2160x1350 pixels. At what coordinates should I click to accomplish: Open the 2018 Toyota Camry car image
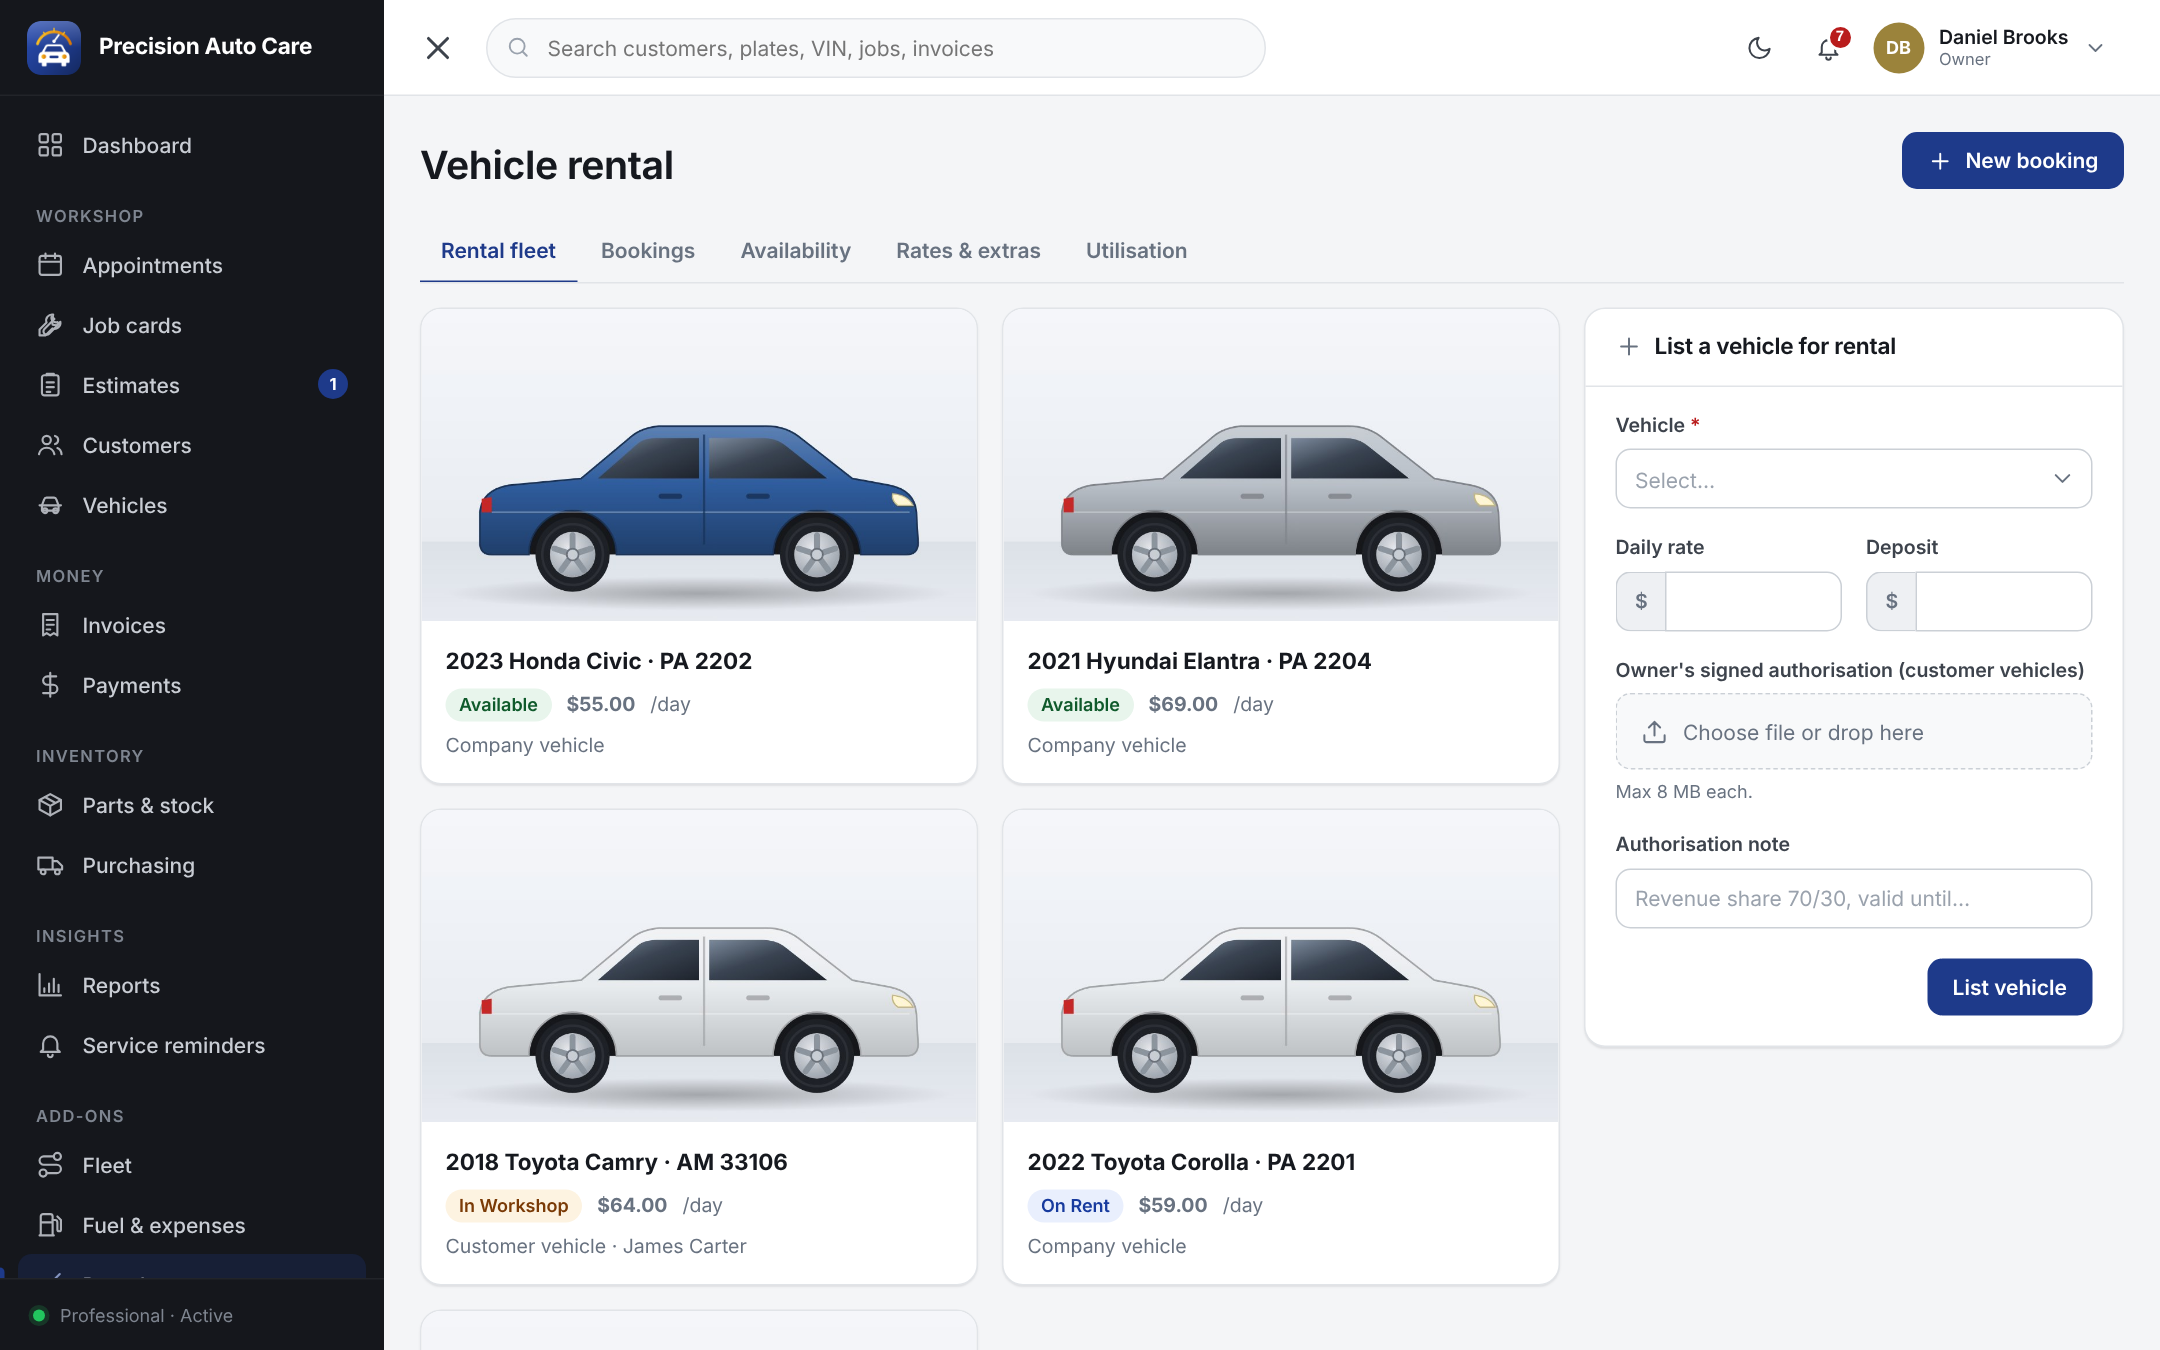699,967
